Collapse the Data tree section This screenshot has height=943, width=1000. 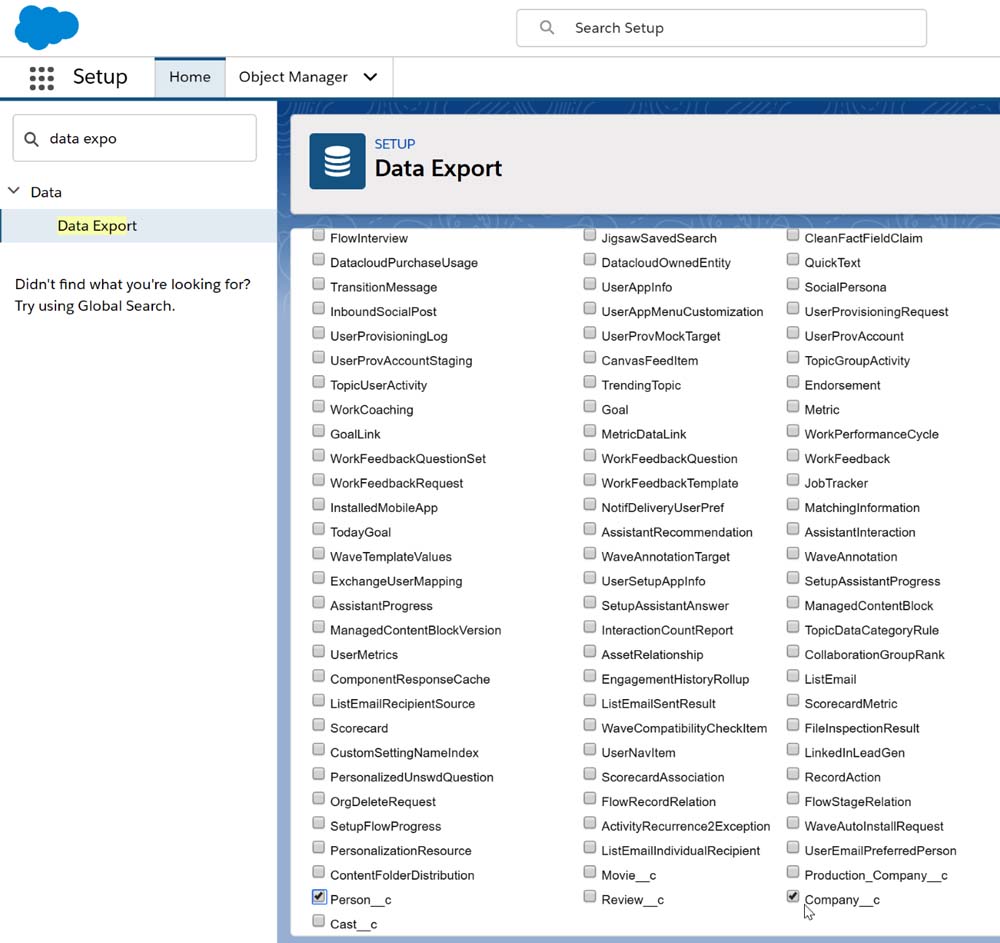click(14, 191)
